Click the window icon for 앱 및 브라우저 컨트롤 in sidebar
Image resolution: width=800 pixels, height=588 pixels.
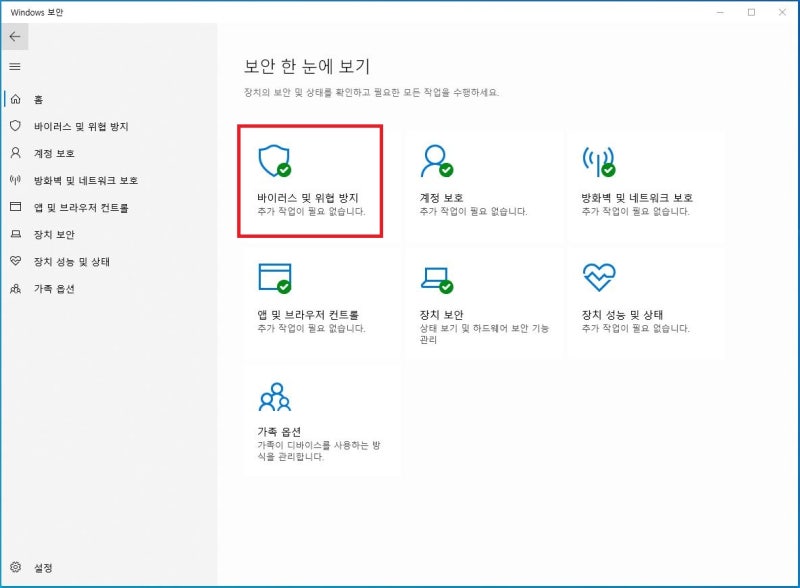coord(16,207)
